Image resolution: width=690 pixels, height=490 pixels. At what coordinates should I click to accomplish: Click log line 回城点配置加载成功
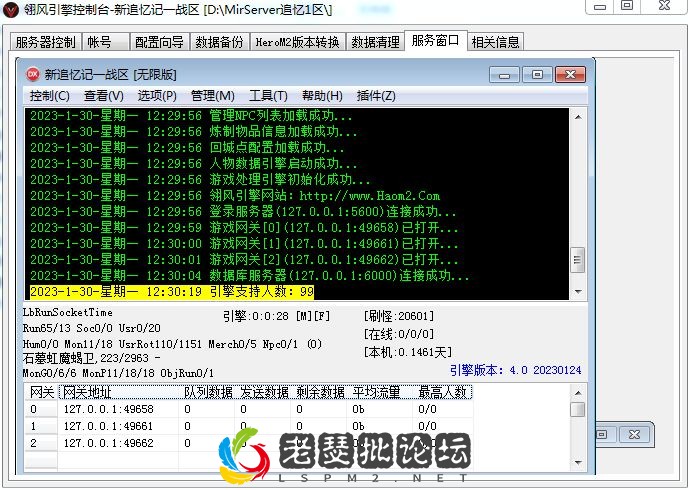(187, 148)
